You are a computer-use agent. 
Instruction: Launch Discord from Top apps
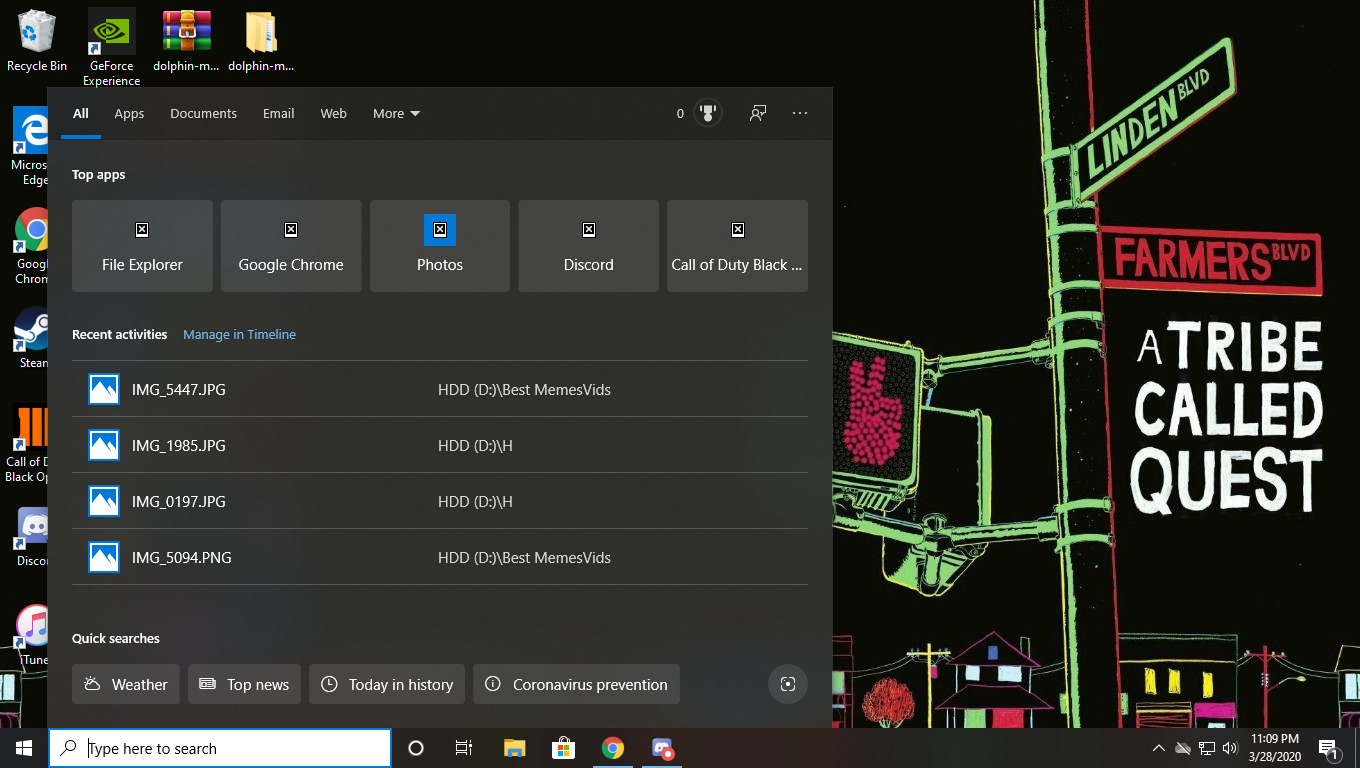click(x=589, y=246)
